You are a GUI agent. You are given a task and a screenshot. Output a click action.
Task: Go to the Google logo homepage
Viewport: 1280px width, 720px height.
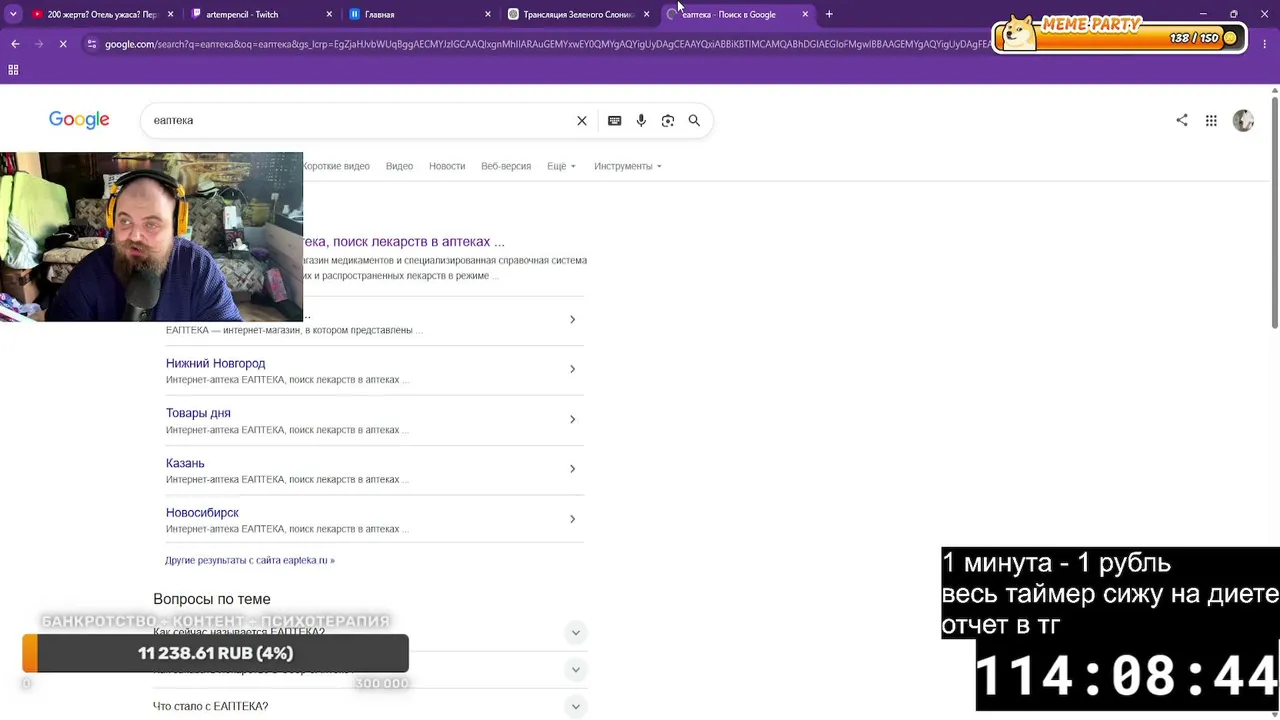pos(79,120)
